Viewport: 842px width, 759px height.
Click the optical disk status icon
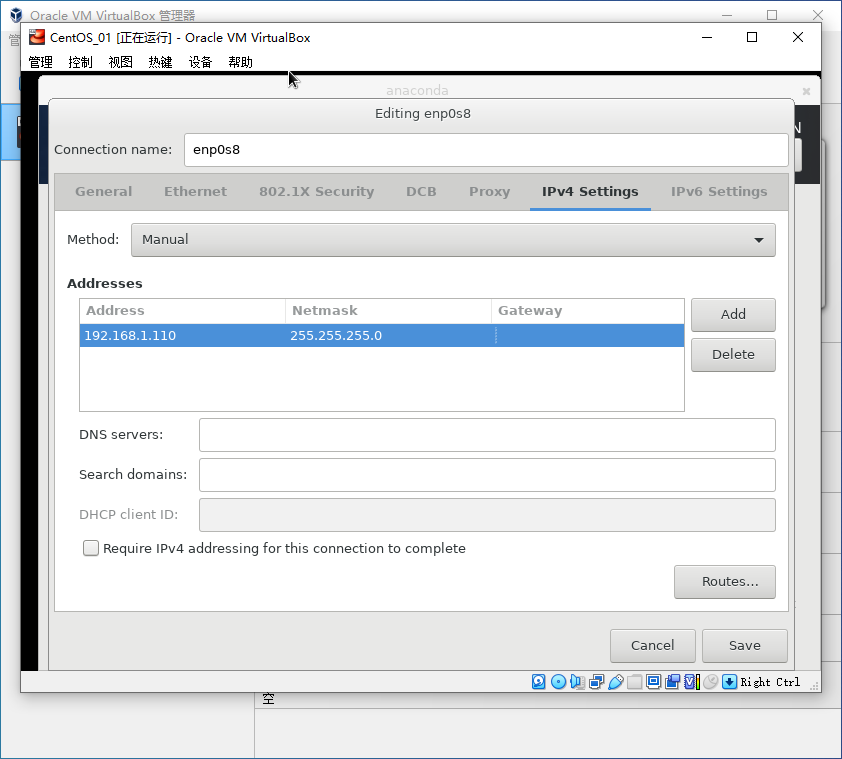tap(558, 682)
